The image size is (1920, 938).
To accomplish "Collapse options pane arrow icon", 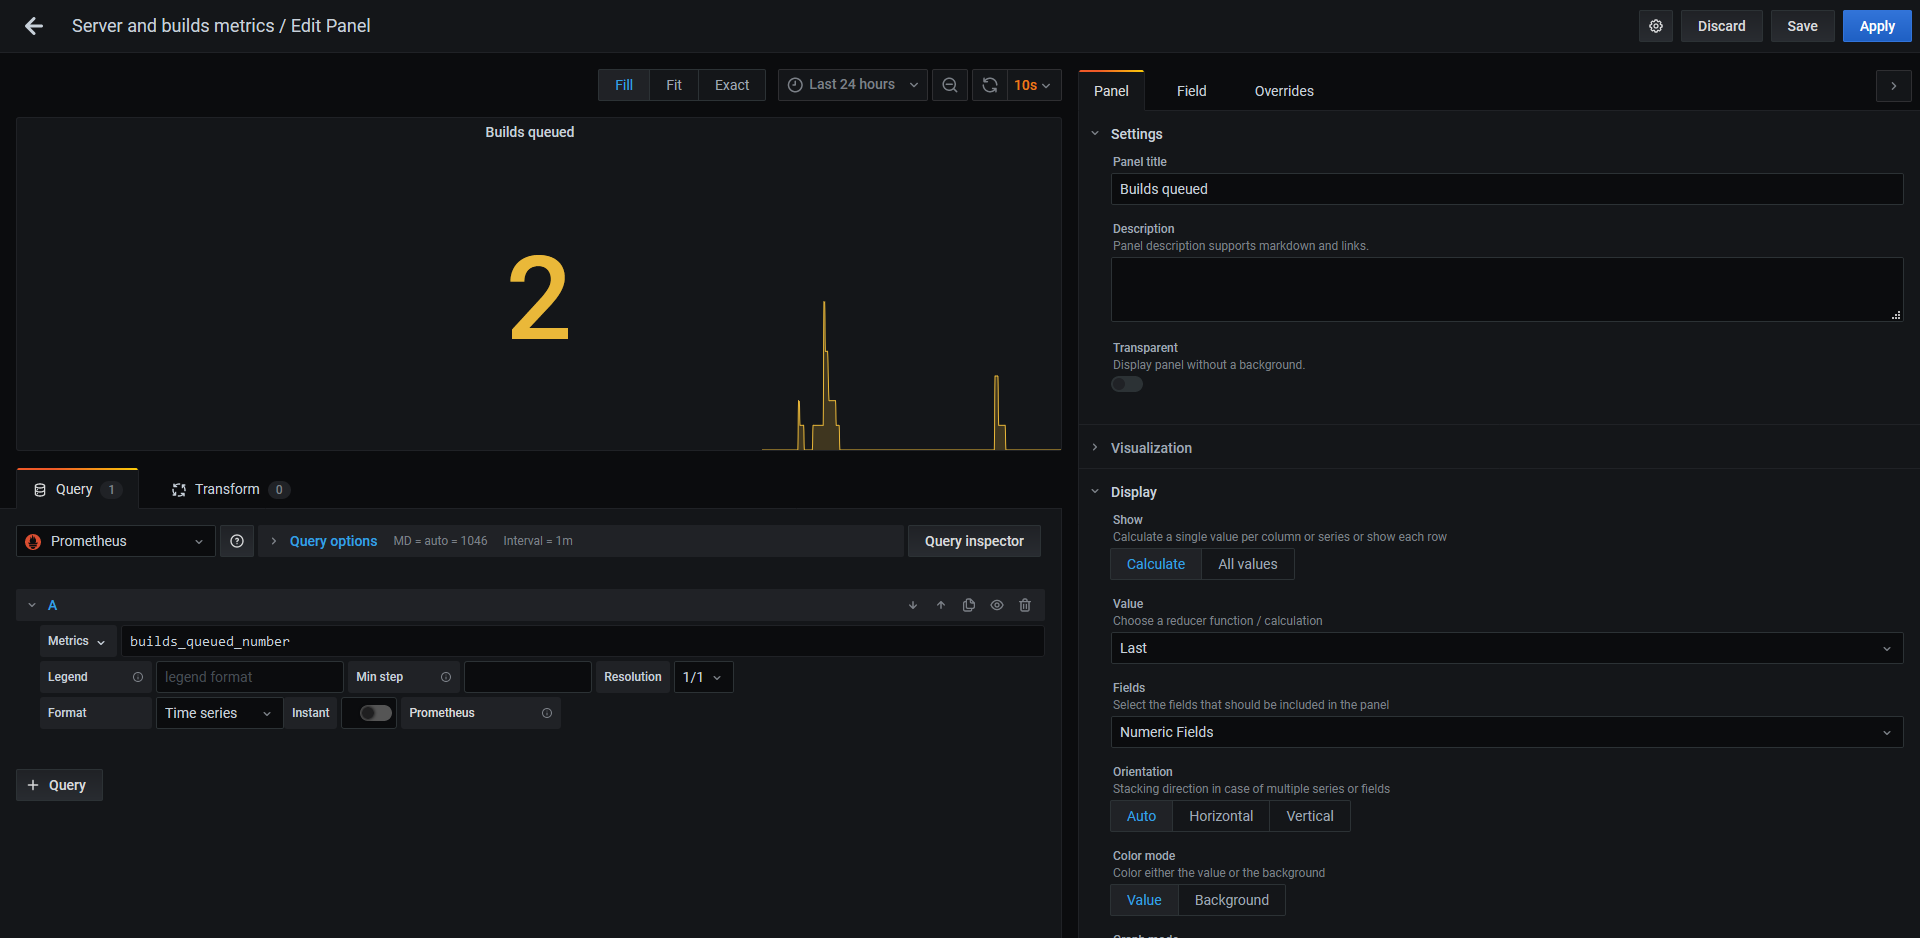I will [1893, 86].
